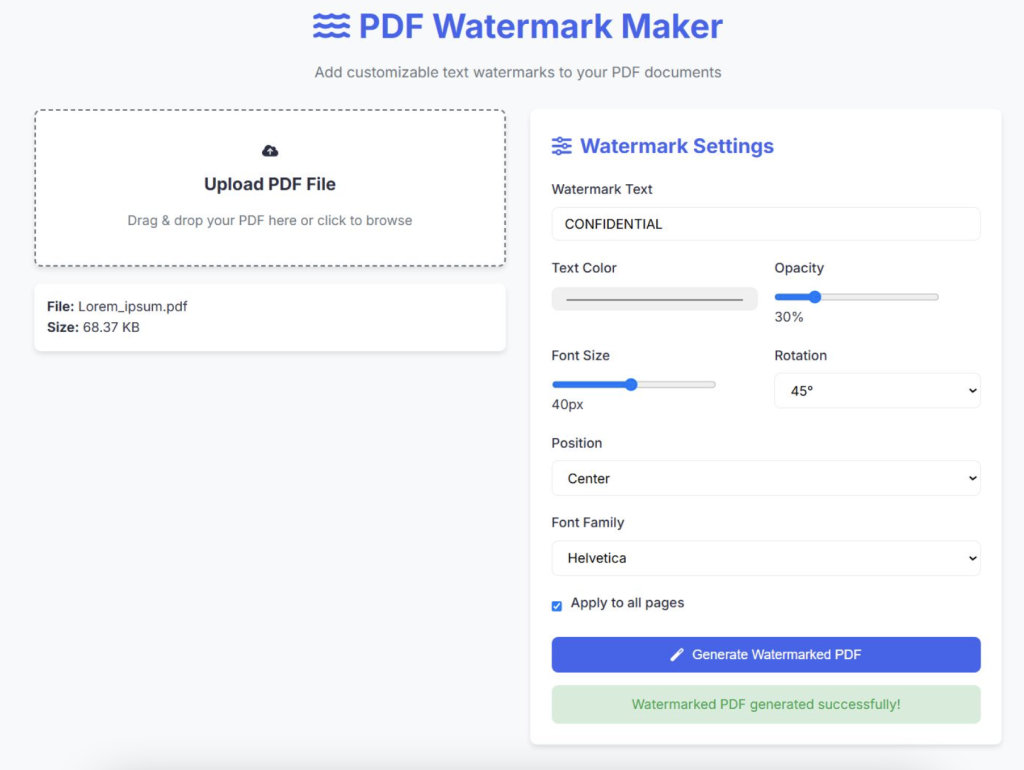Adjust the Font Size slider handle

click(x=630, y=384)
